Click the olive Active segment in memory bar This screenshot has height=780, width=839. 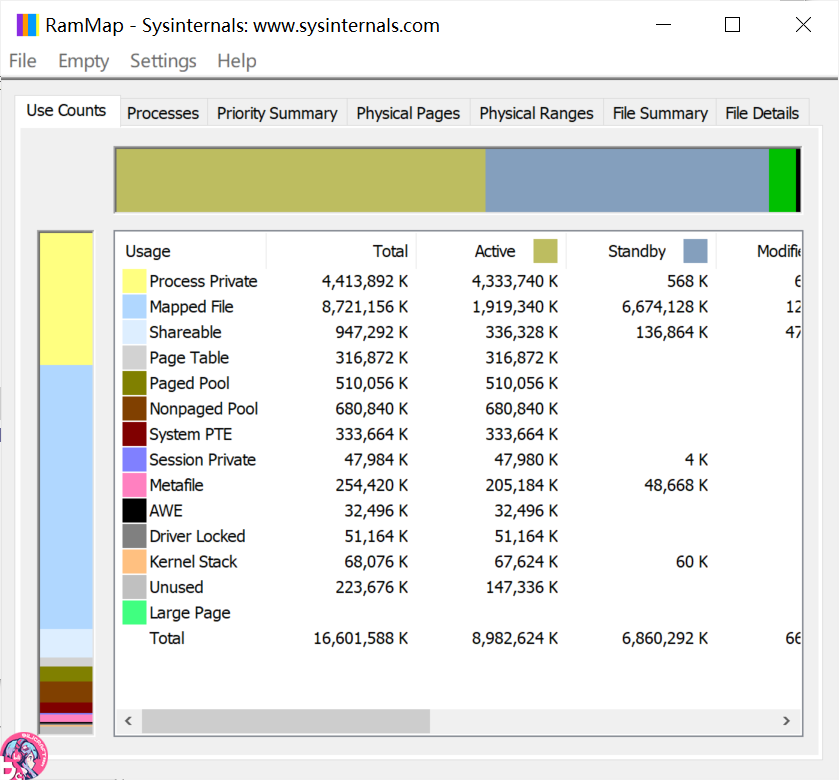pyautogui.click(x=301, y=180)
